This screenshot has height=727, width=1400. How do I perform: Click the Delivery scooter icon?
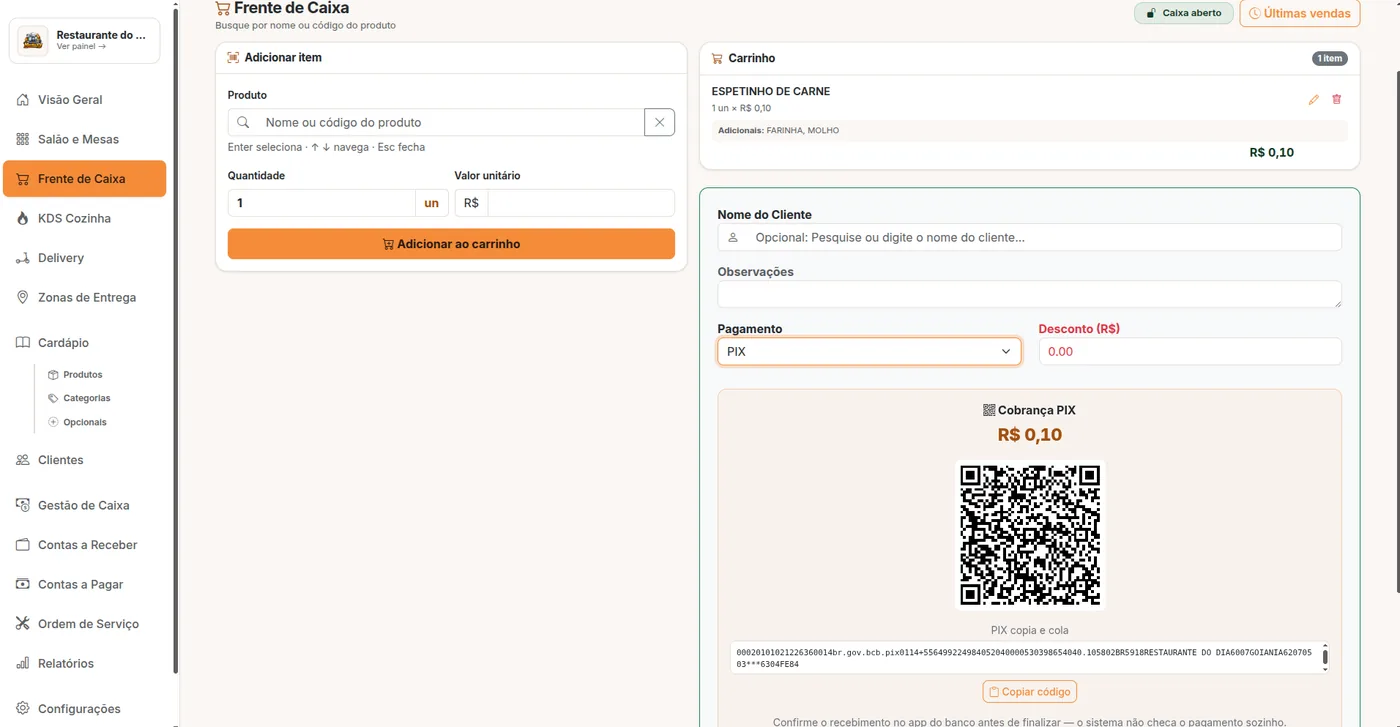[x=23, y=258]
